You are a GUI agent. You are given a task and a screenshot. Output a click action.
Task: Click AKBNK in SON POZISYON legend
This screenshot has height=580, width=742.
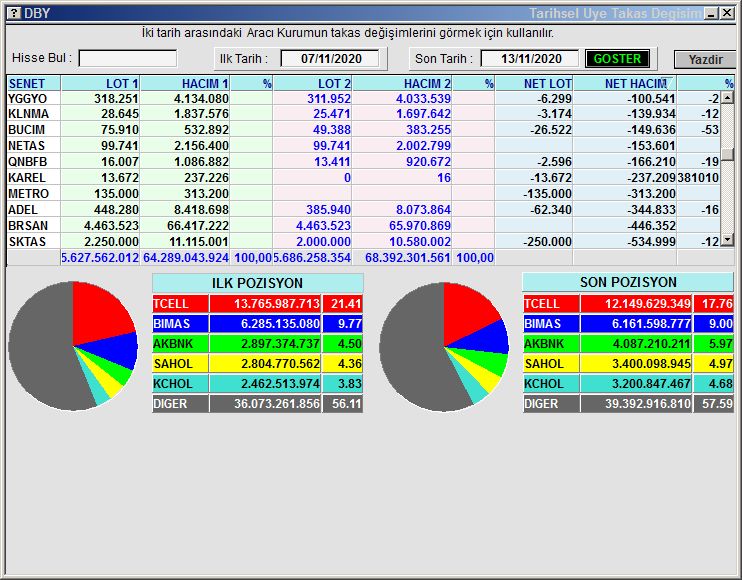(551, 343)
